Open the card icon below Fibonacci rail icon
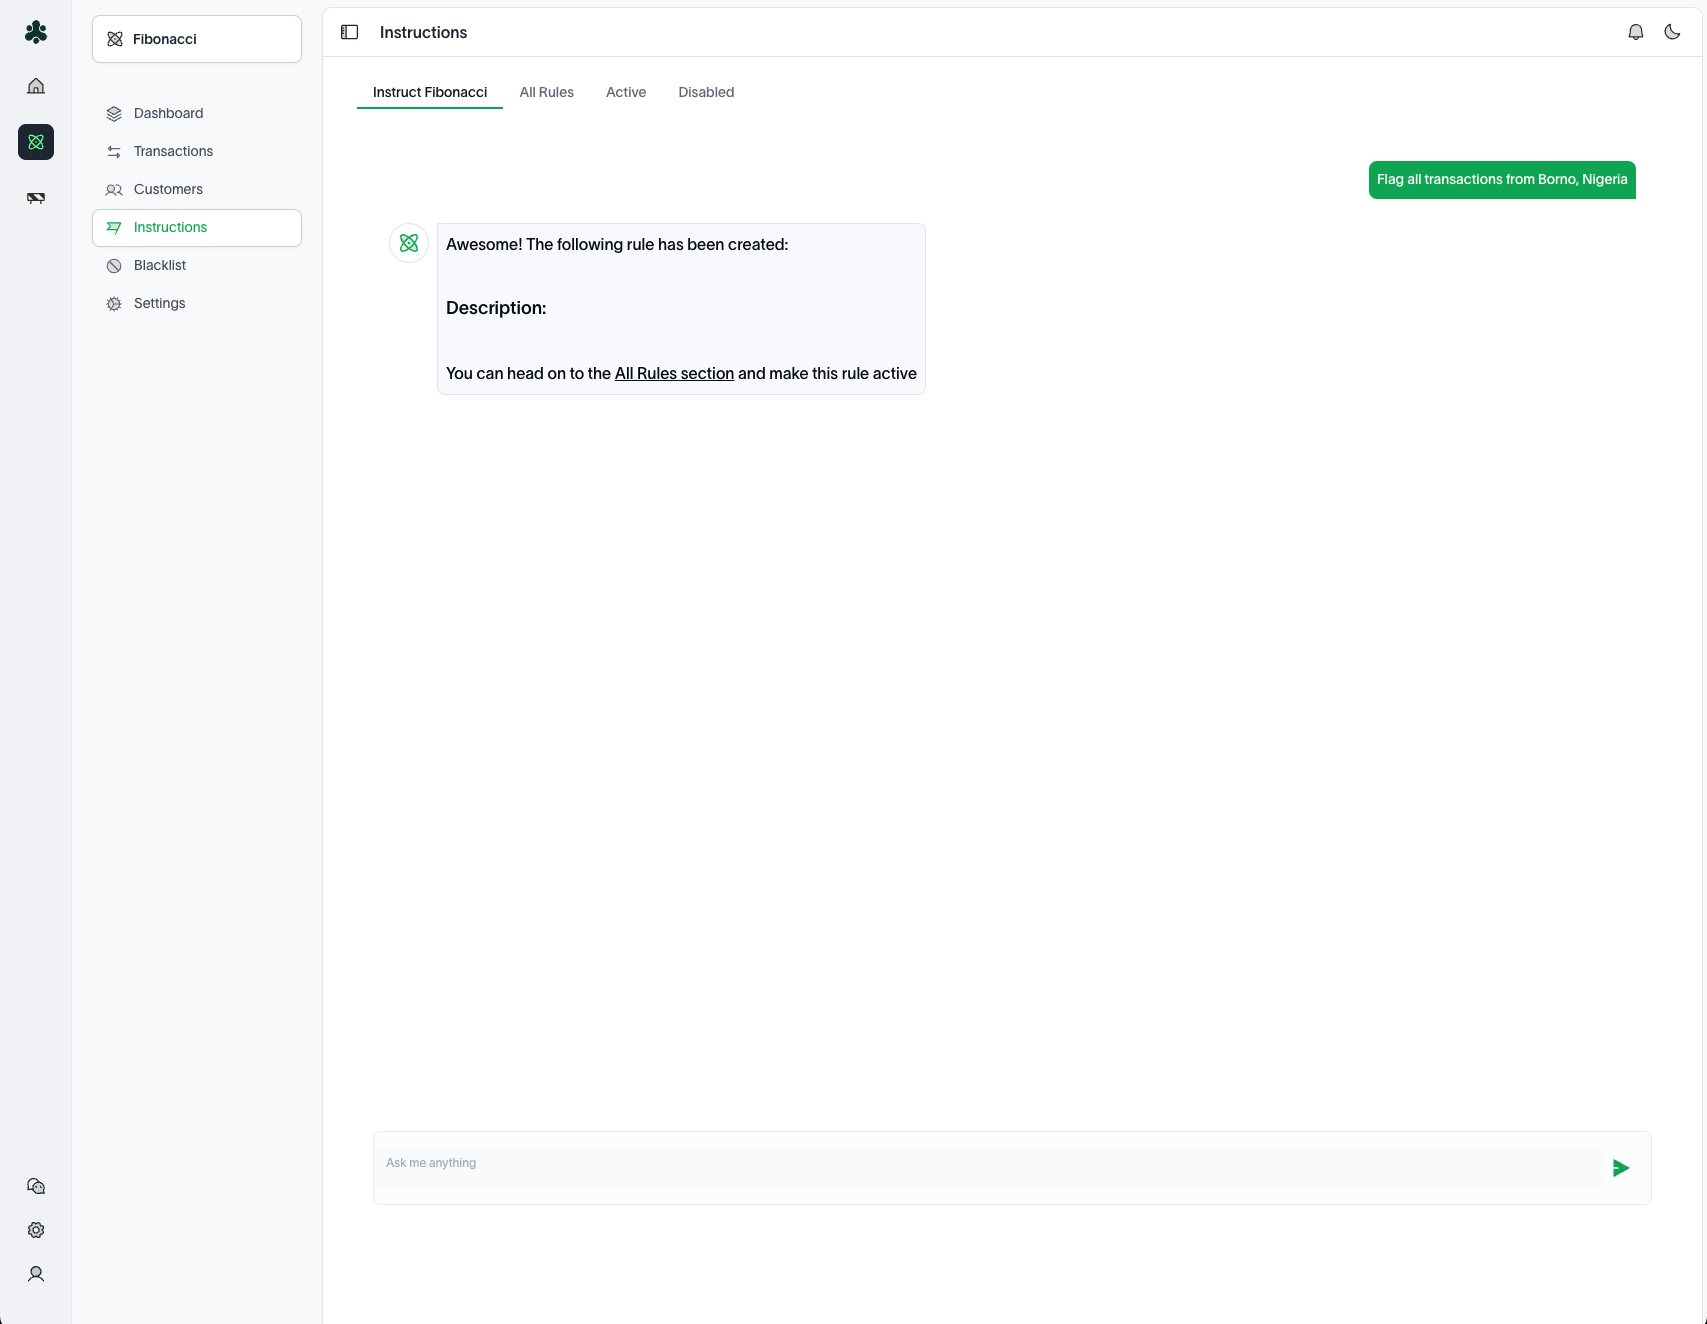 click(36, 198)
